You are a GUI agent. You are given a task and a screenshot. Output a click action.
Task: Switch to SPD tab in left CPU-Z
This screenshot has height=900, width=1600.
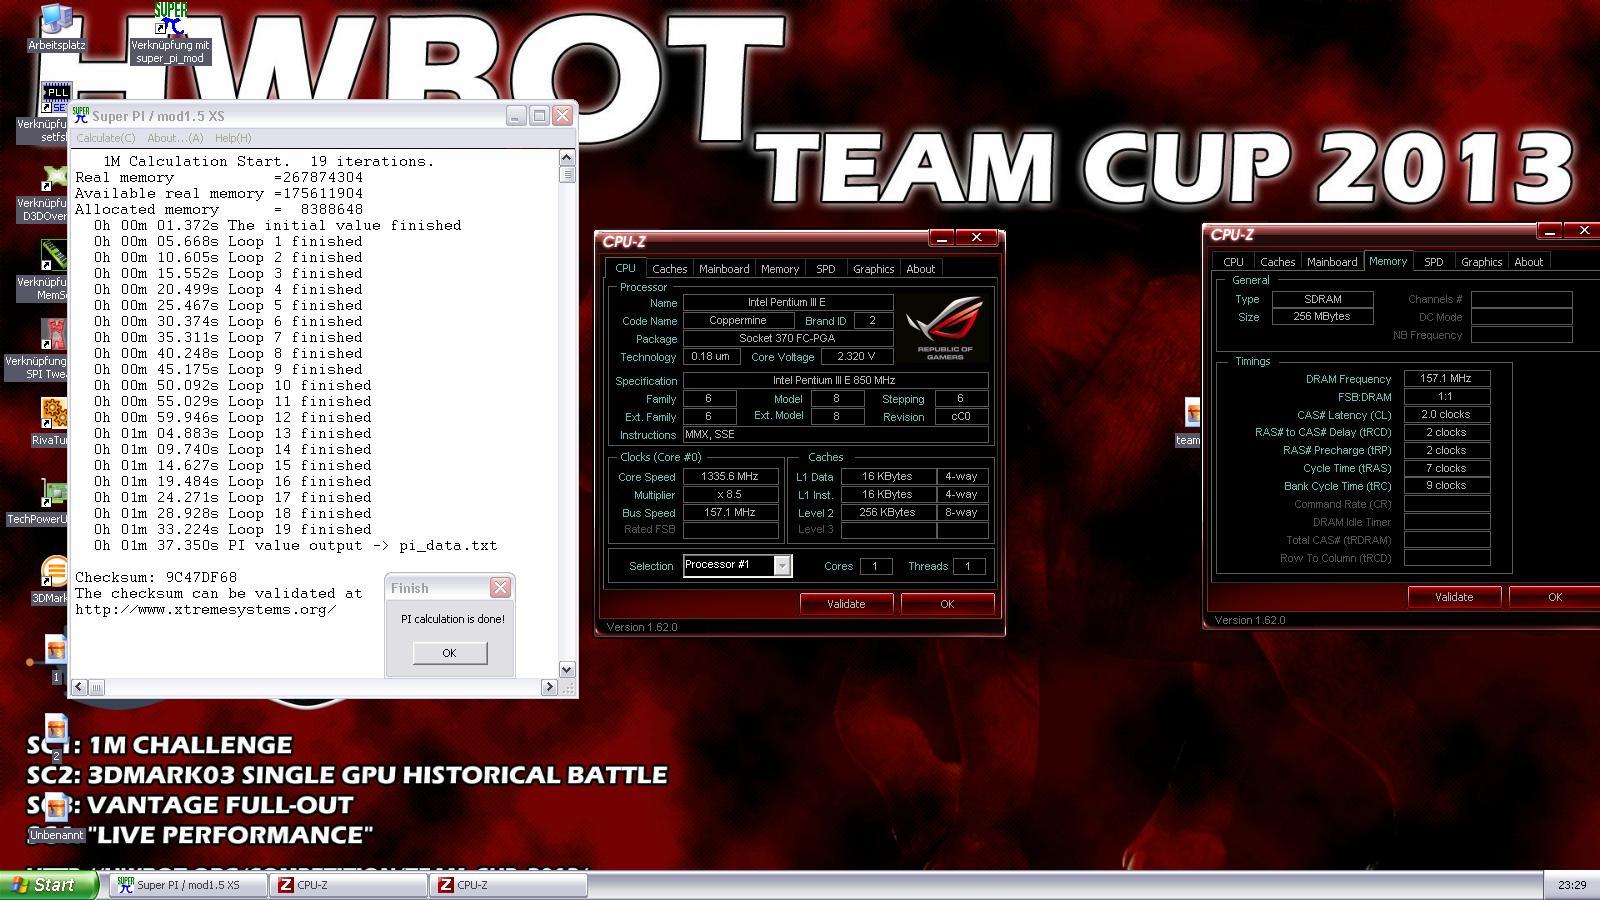point(826,269)
